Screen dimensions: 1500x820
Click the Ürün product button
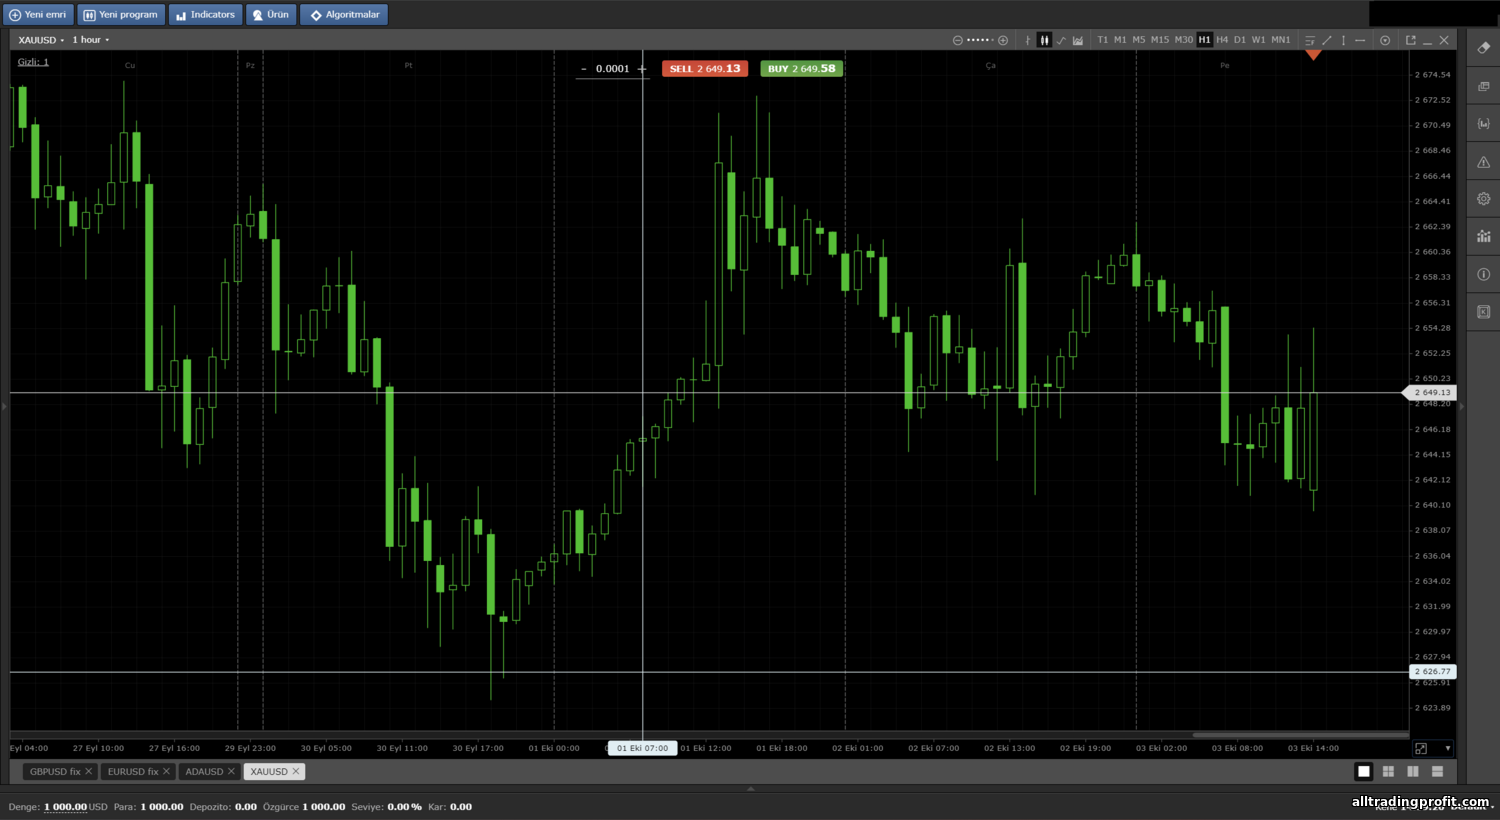point(271,15)
